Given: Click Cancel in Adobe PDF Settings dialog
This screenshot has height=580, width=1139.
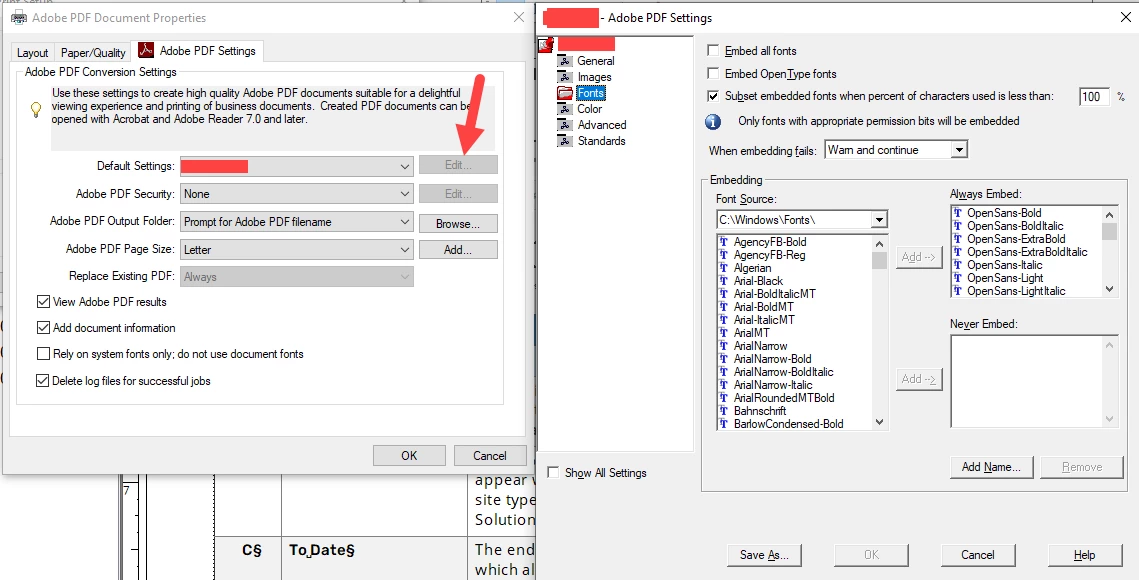Looking at the screenshot, I should pos(977,555).
